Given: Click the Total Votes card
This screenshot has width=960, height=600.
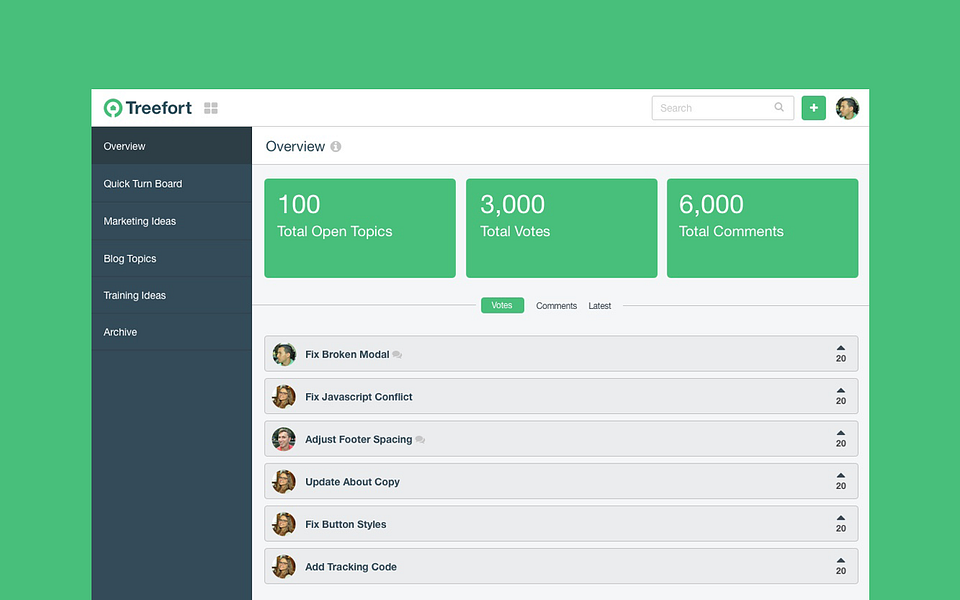Looking at the screenshot, I should click(x=561, y=228).
